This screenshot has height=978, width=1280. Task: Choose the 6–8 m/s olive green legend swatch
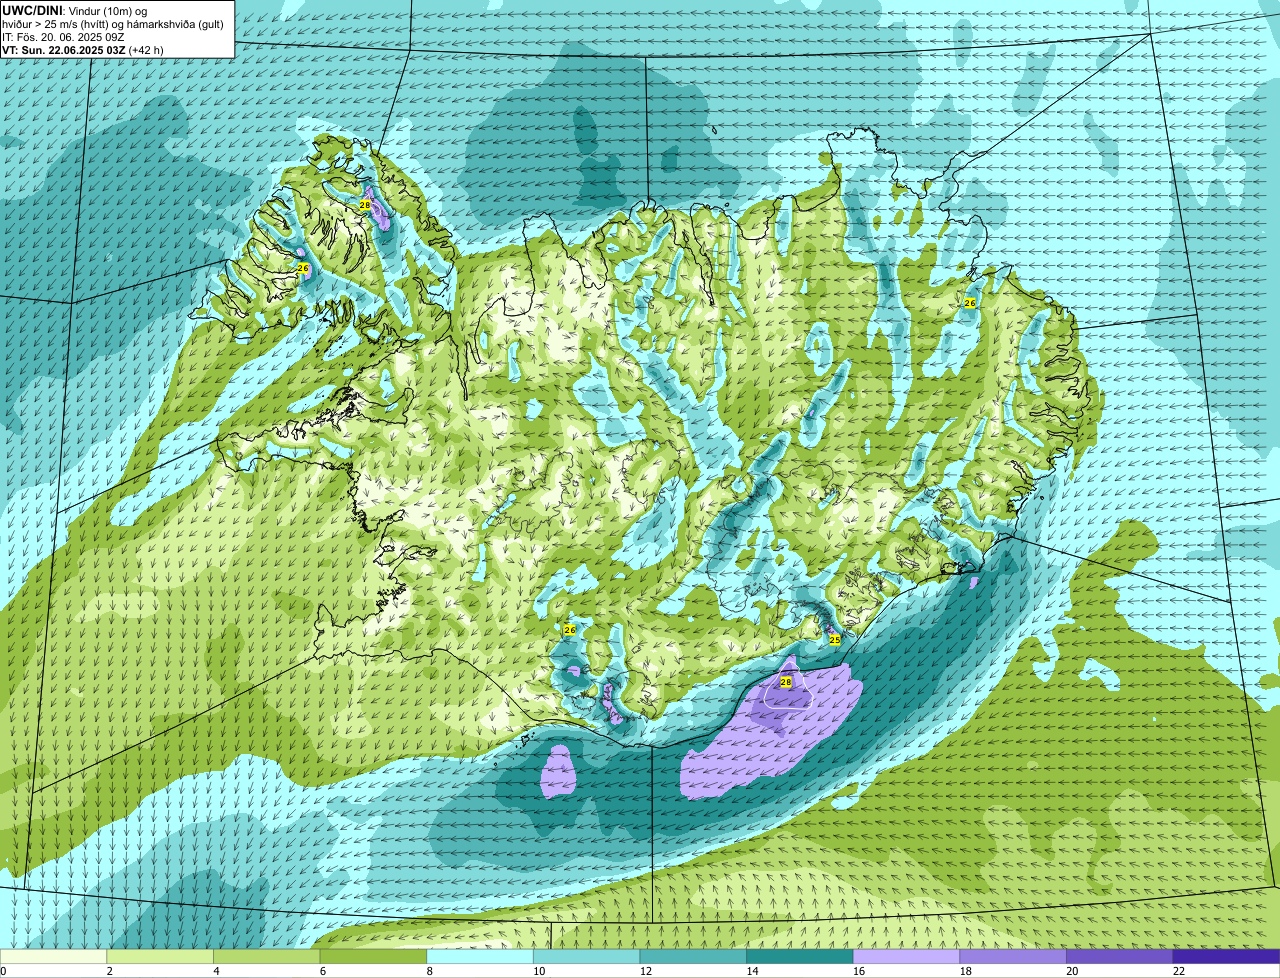coord(373,956)
